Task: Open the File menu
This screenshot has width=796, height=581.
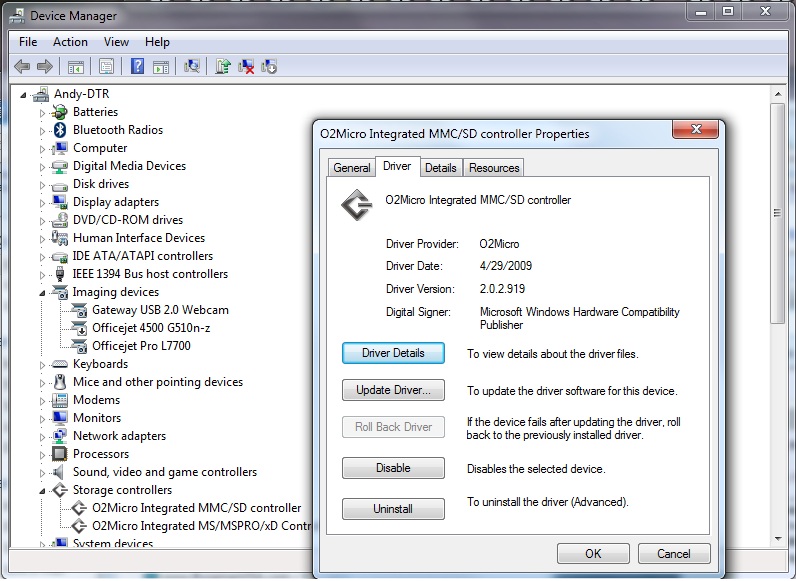Action: click(28, 42)
